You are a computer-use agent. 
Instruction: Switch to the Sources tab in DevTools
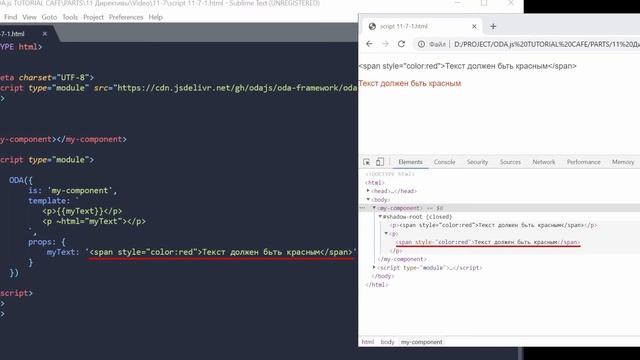[510, 162]
